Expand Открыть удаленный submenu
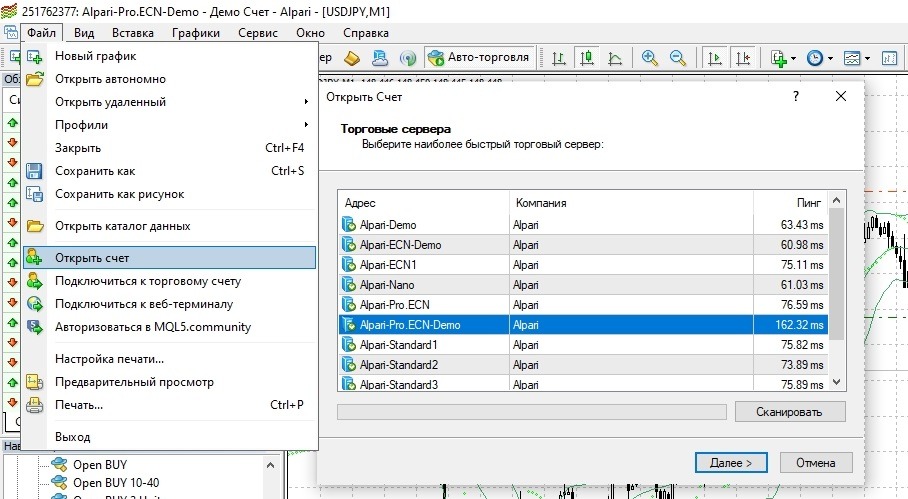The width and height of the screenshot is (908, 499). tap(170, 102)
